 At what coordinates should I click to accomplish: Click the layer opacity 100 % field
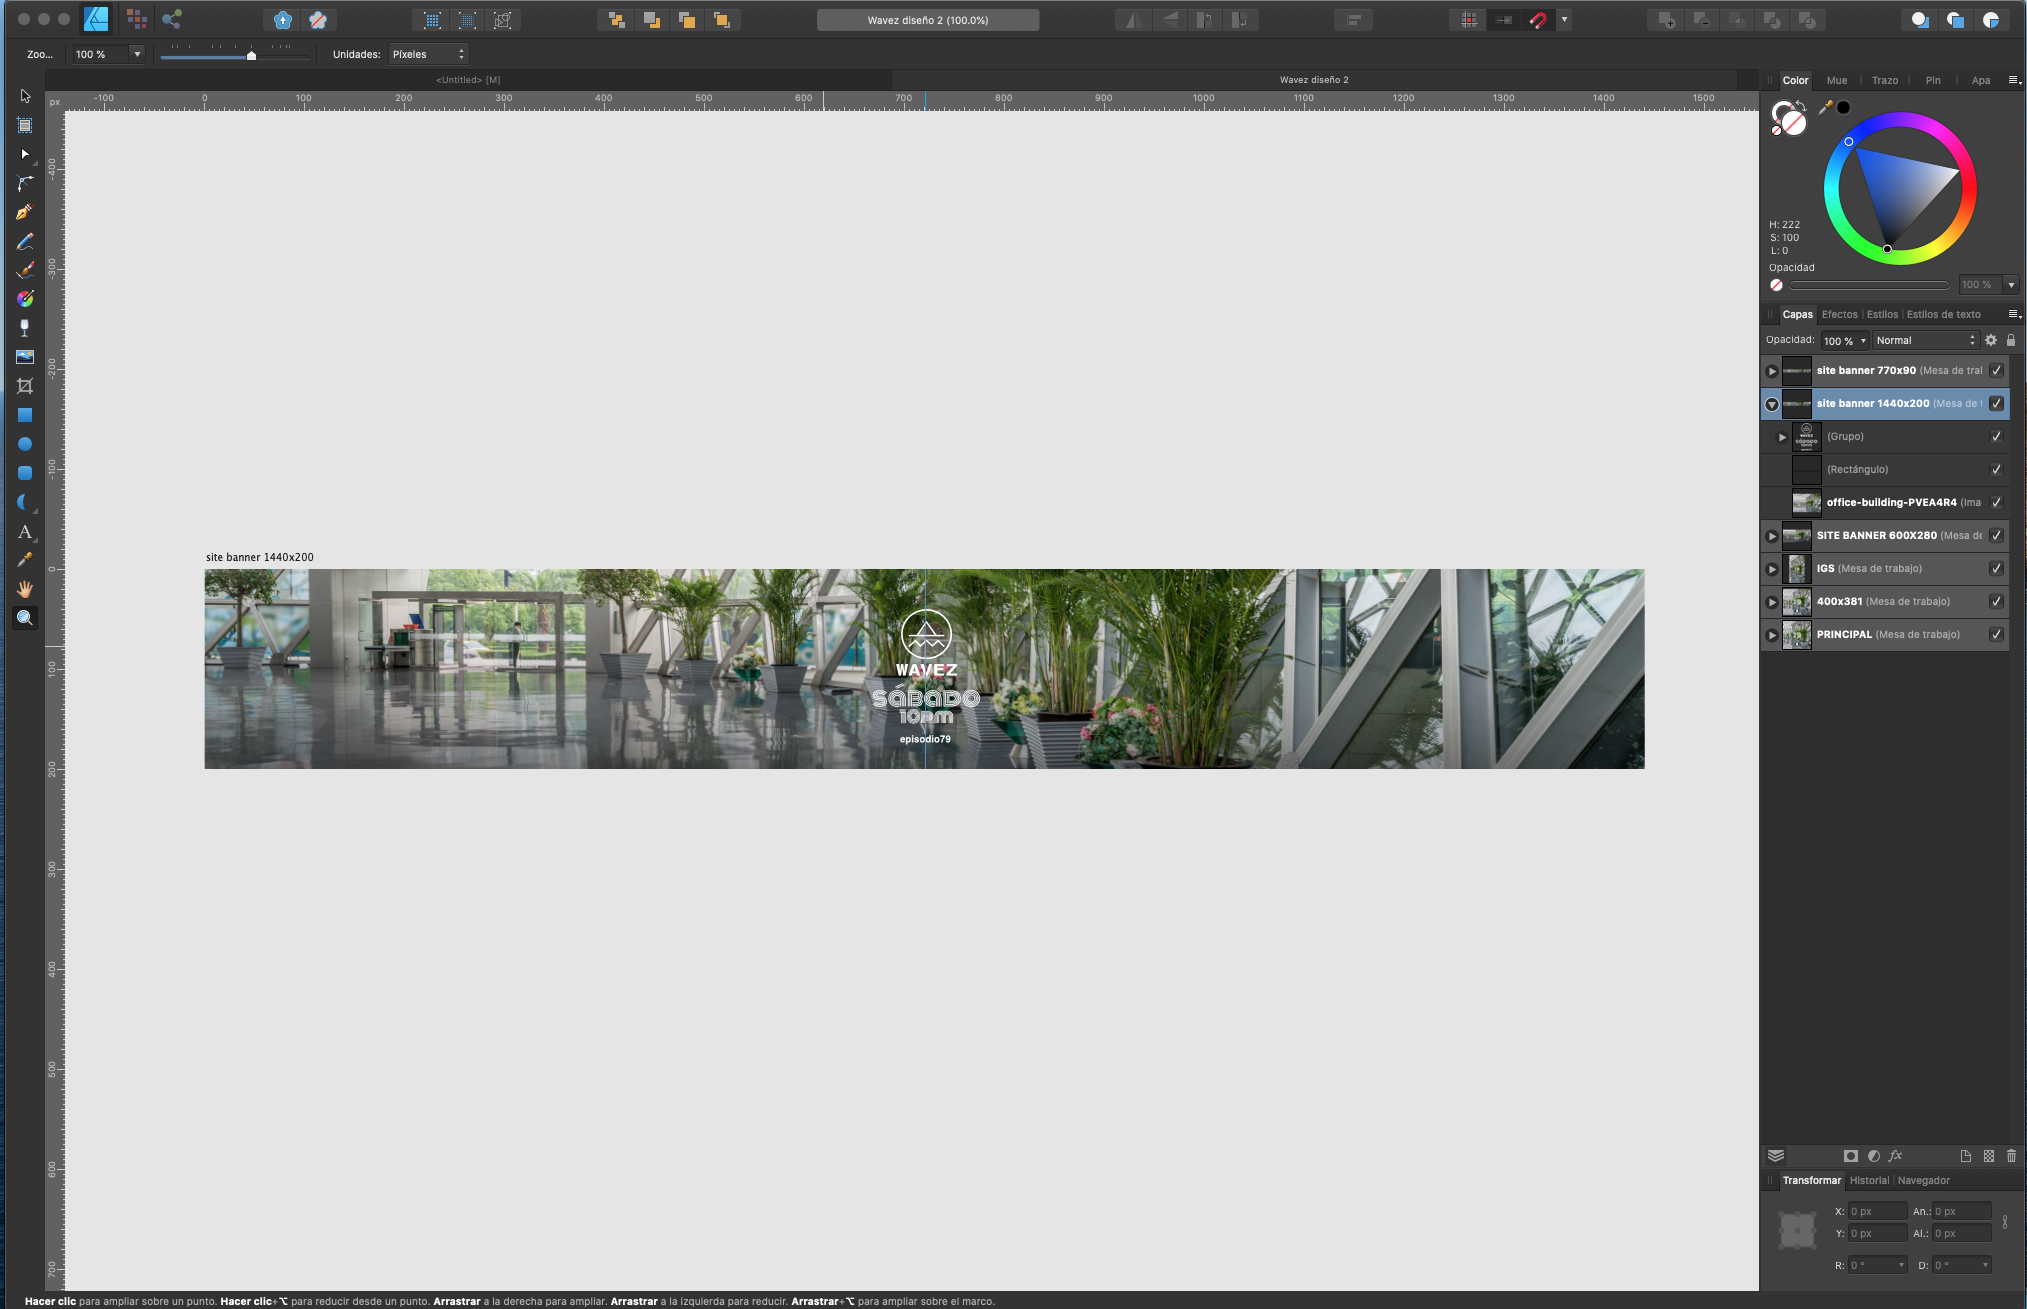(x=1844, y=340)
